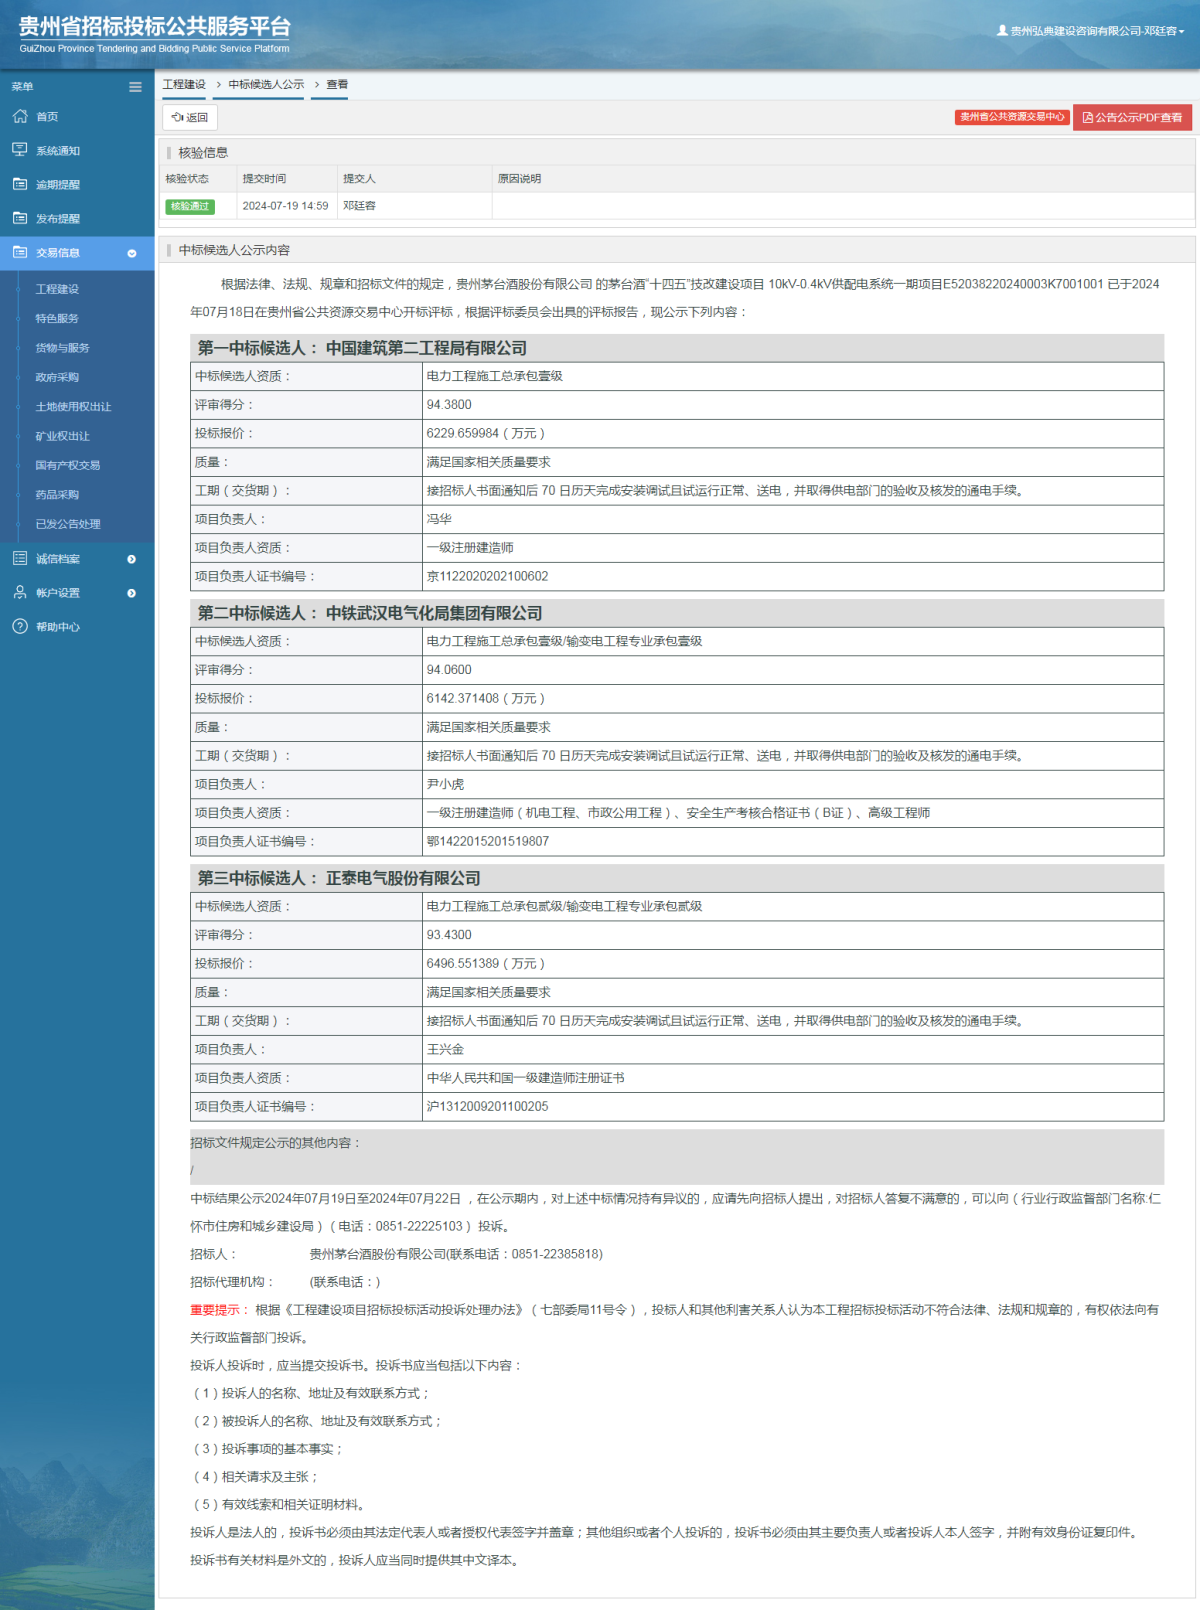Toggle the hamburger menu collapse icon
1200x1610 pixels.
coord(135,87)
